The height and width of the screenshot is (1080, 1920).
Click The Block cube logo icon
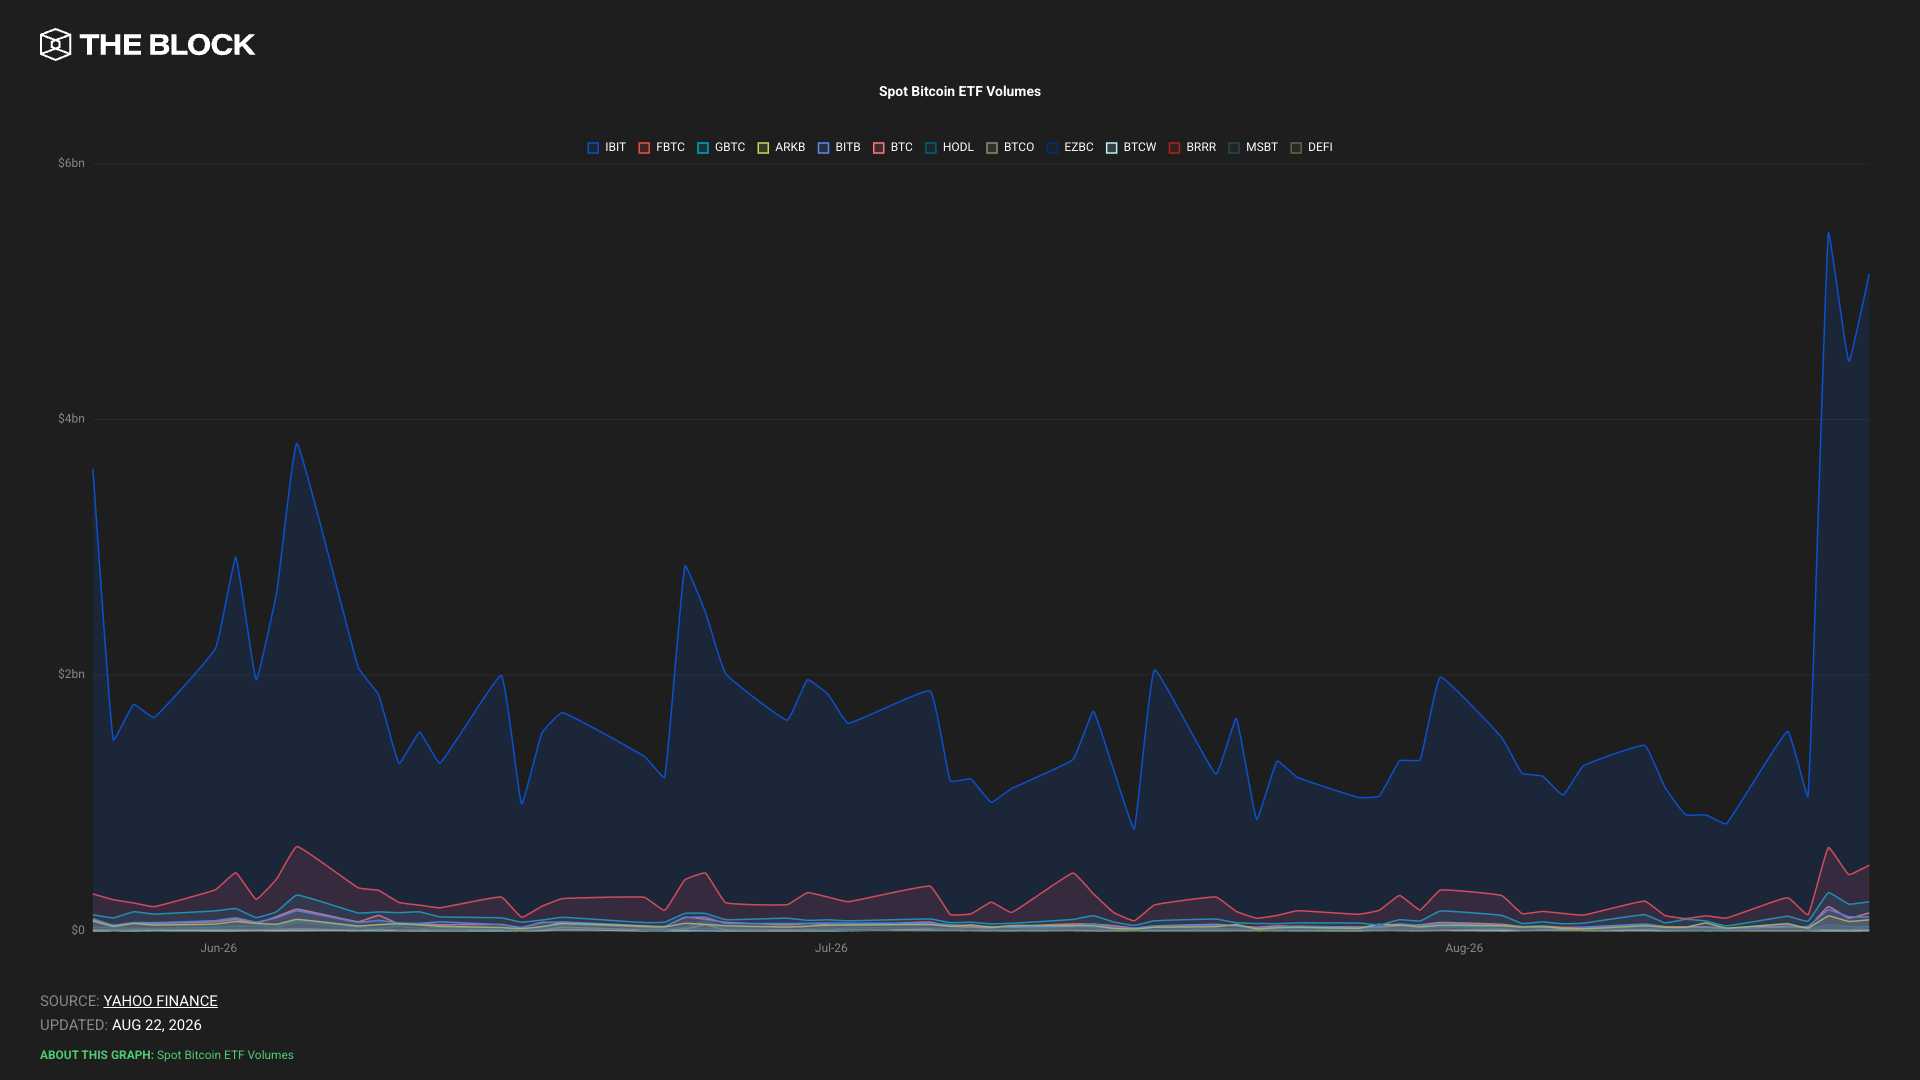click(x=56, y=44)
